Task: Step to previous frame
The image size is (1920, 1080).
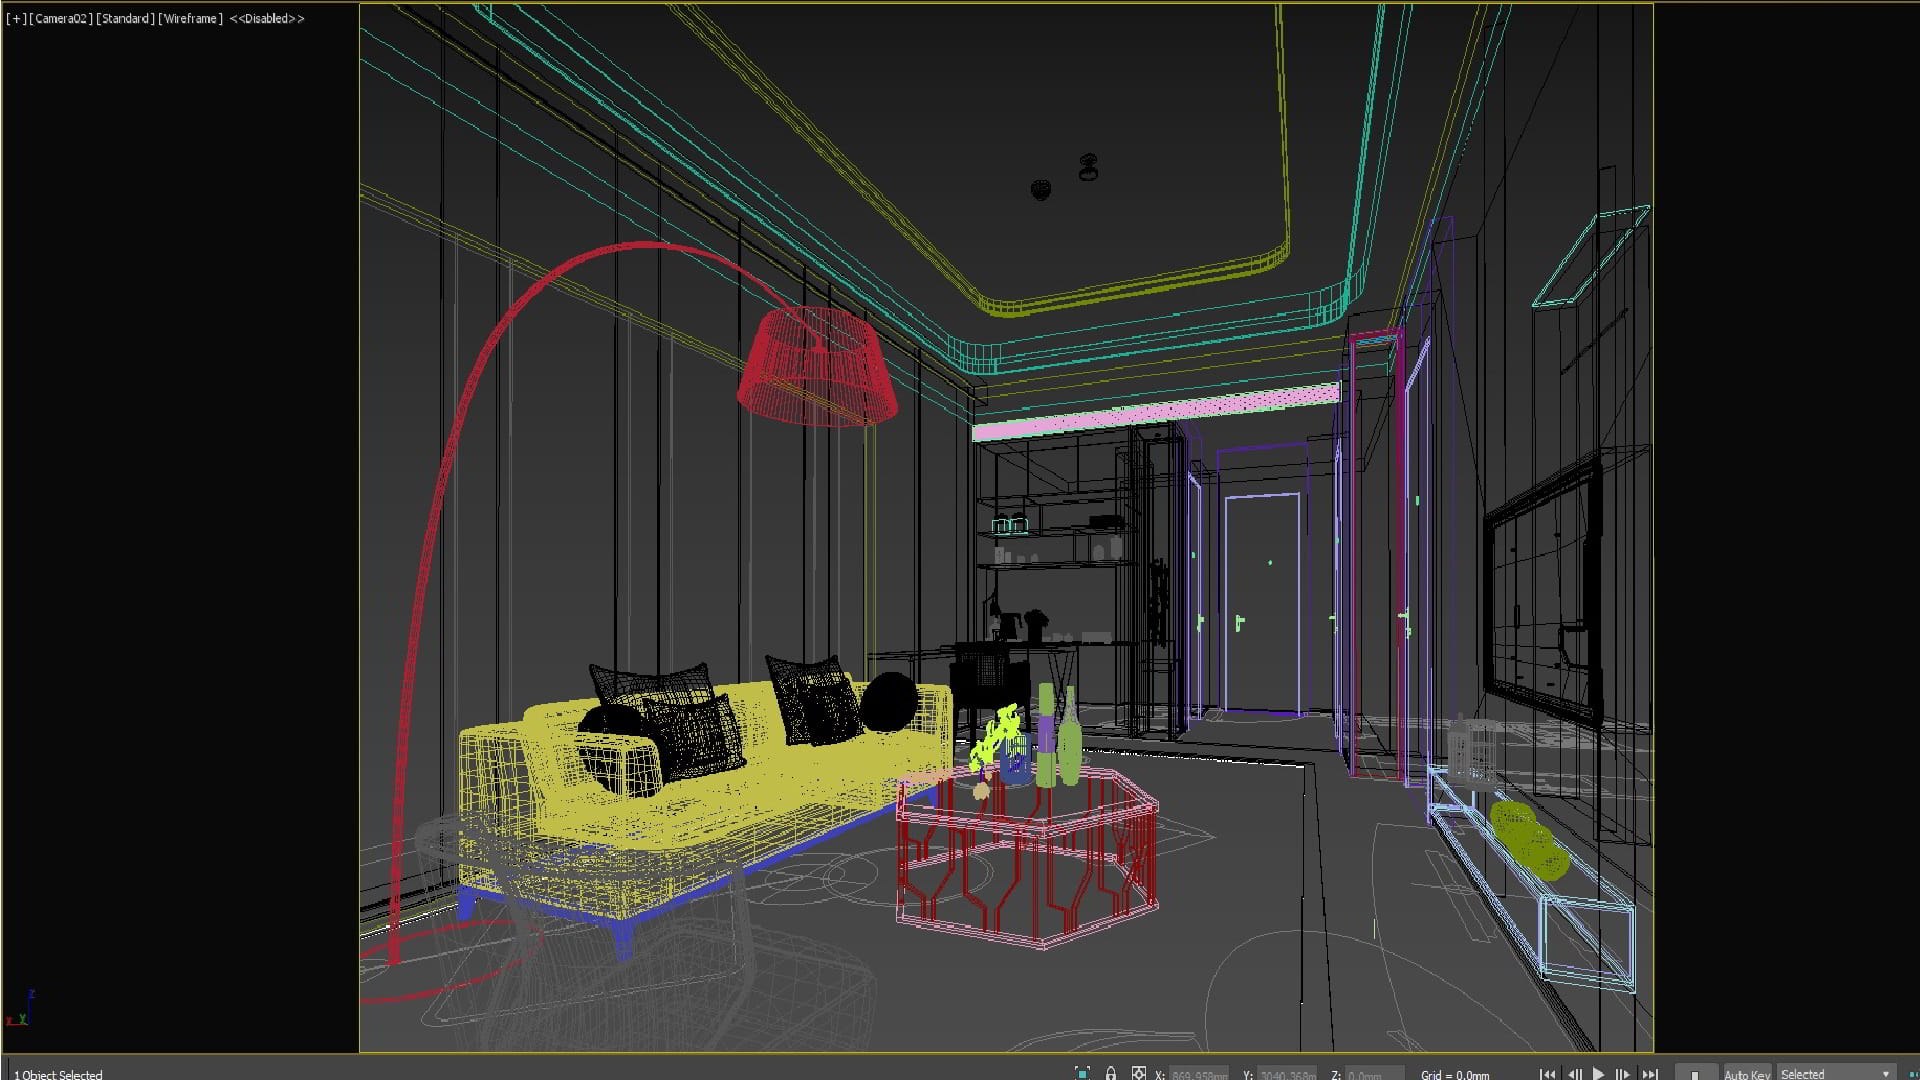Action: point(1574,1074)
